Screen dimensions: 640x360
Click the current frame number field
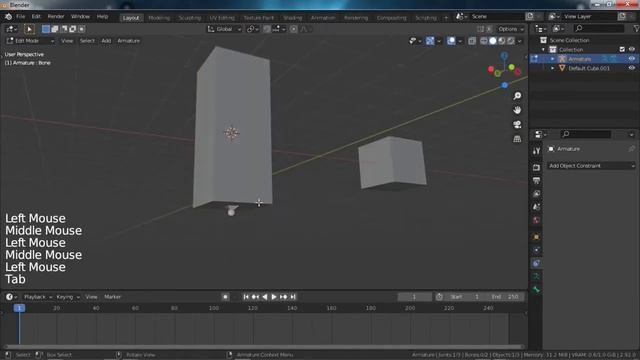[x=414, y=297]
